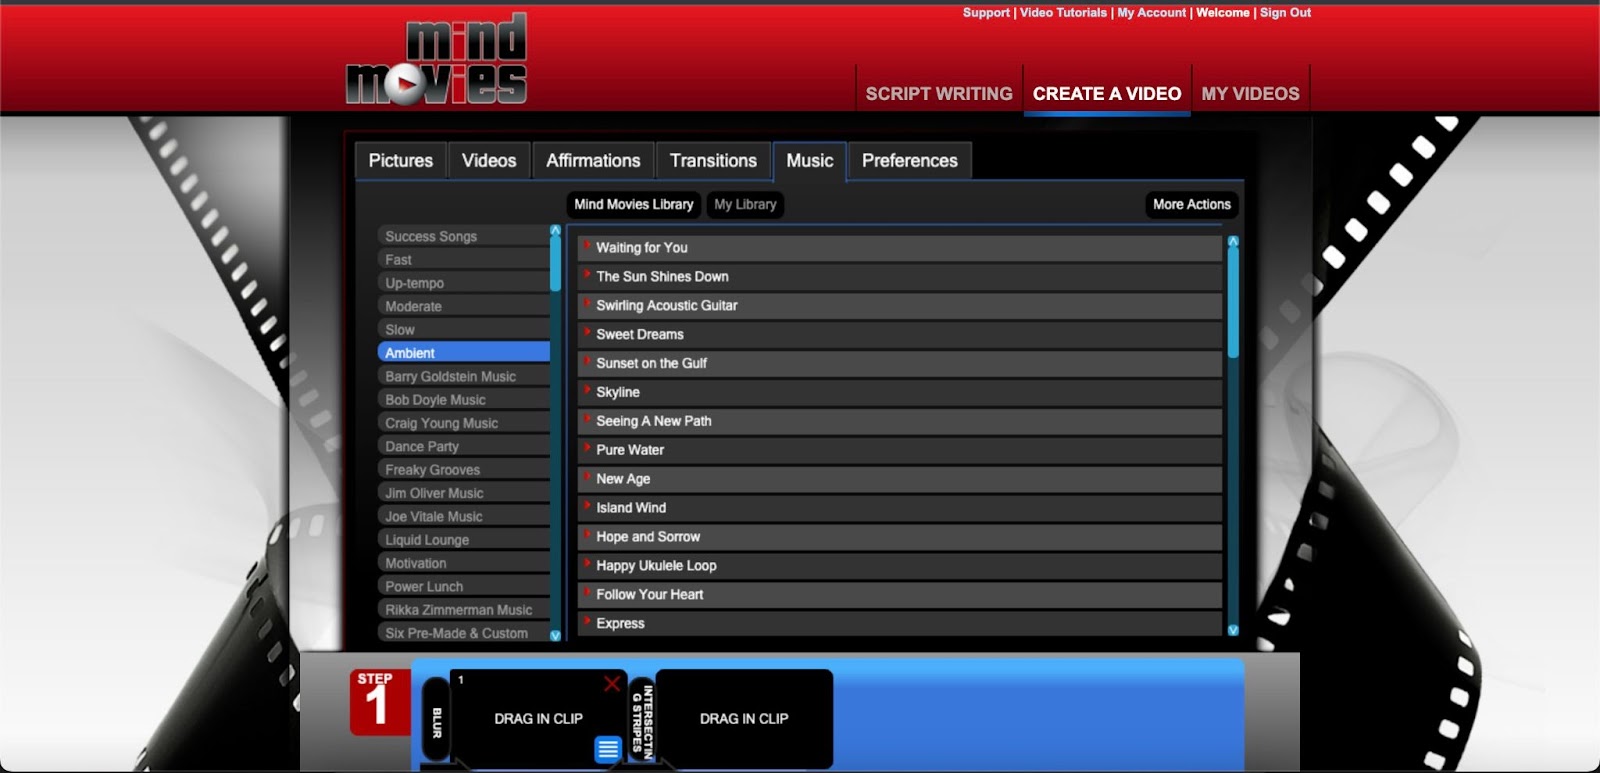Click the highlighted Ambient category
1600x773 pixels.
pyautogui.click(x=464, y=353)
